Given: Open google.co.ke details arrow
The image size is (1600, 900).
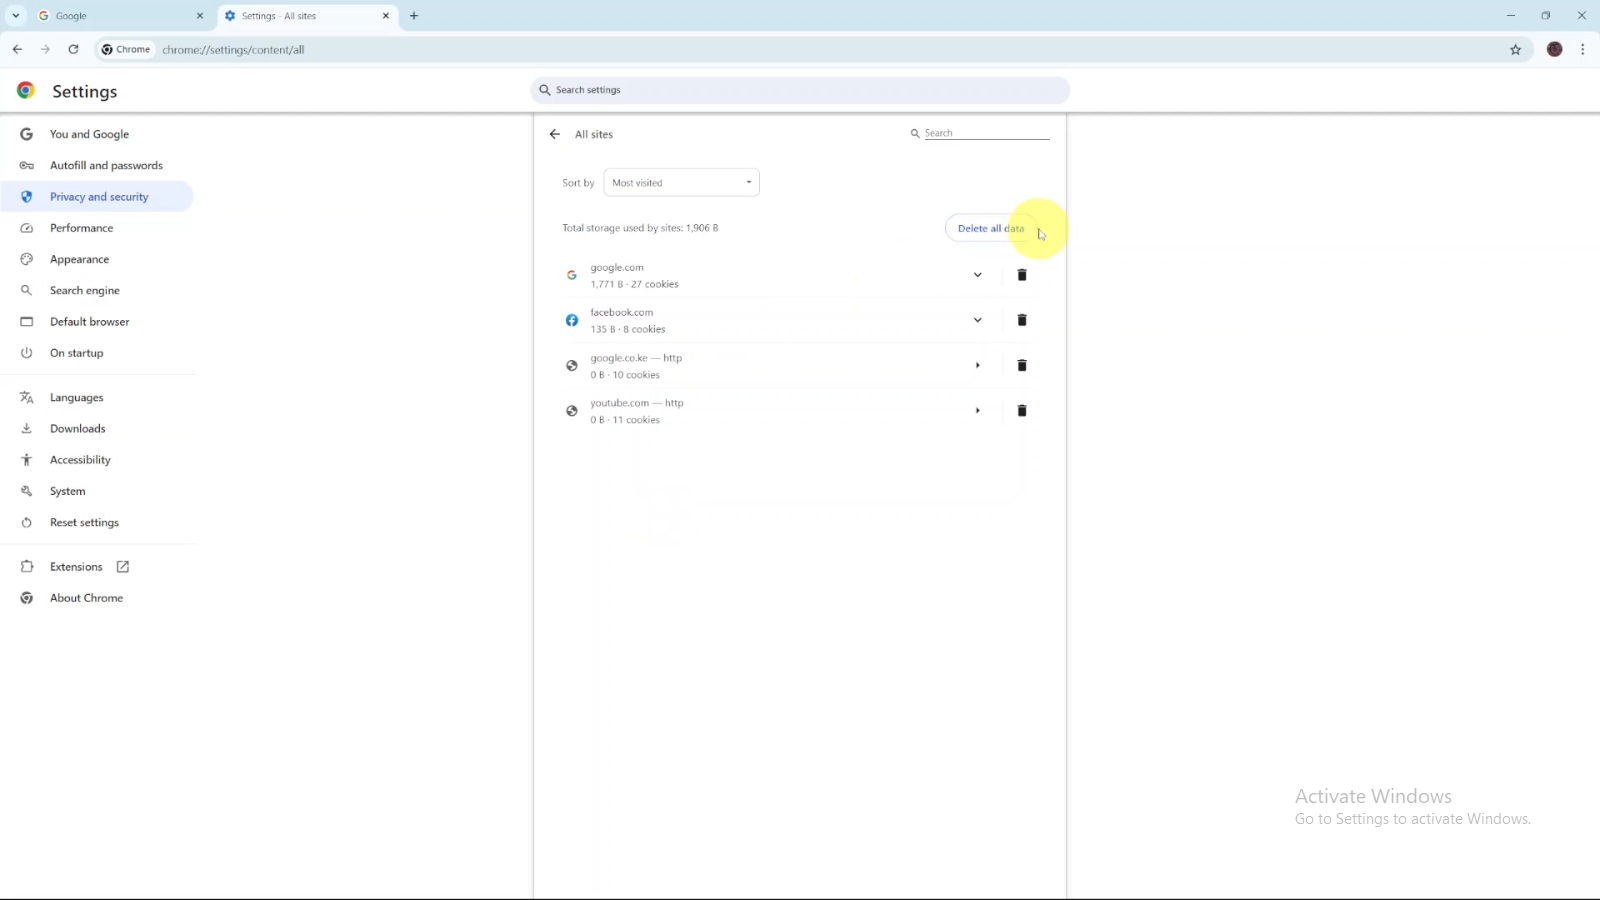Looking at the screenshot, I should [977, 365].
